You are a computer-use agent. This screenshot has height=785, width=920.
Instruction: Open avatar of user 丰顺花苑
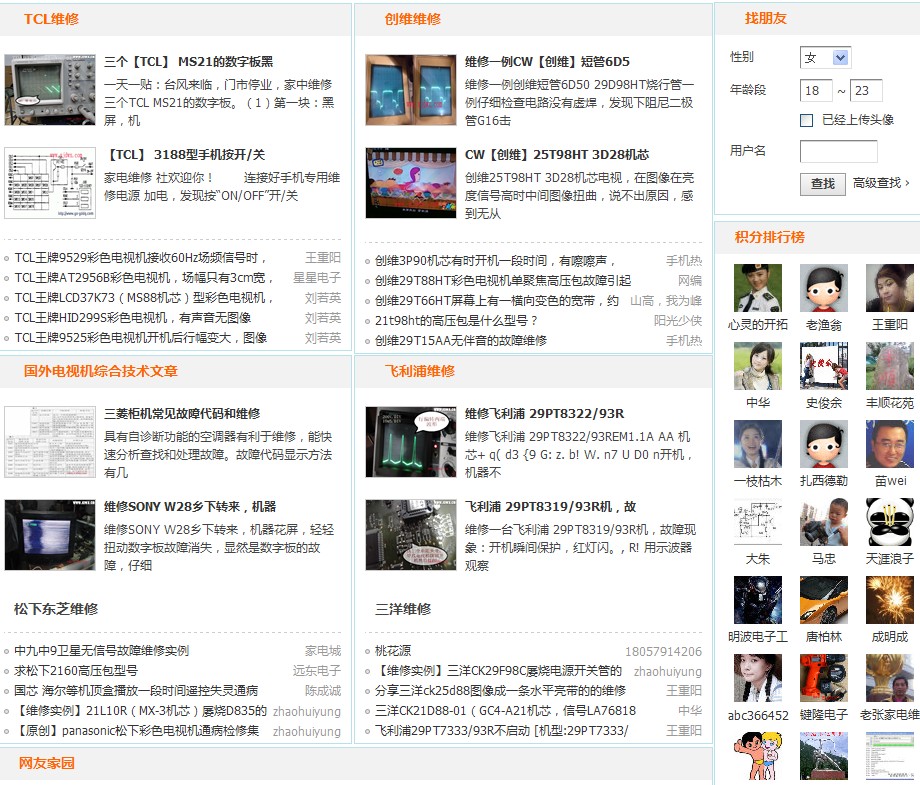click(x=889, y=366)
